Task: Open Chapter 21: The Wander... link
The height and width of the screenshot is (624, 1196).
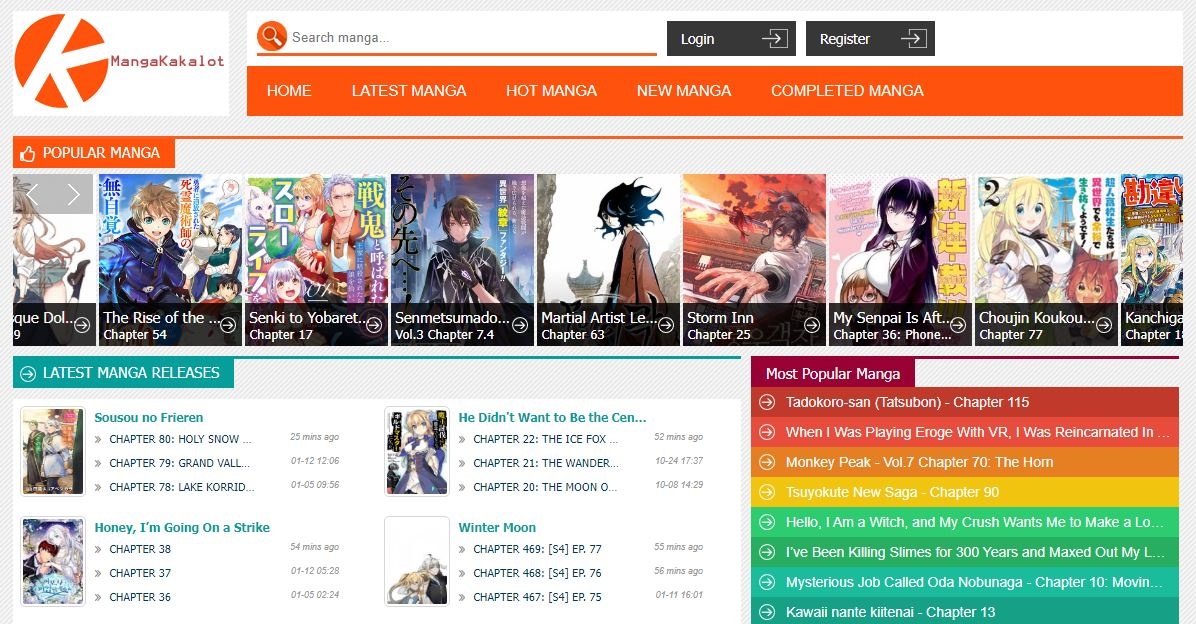Action: (545, 463)
